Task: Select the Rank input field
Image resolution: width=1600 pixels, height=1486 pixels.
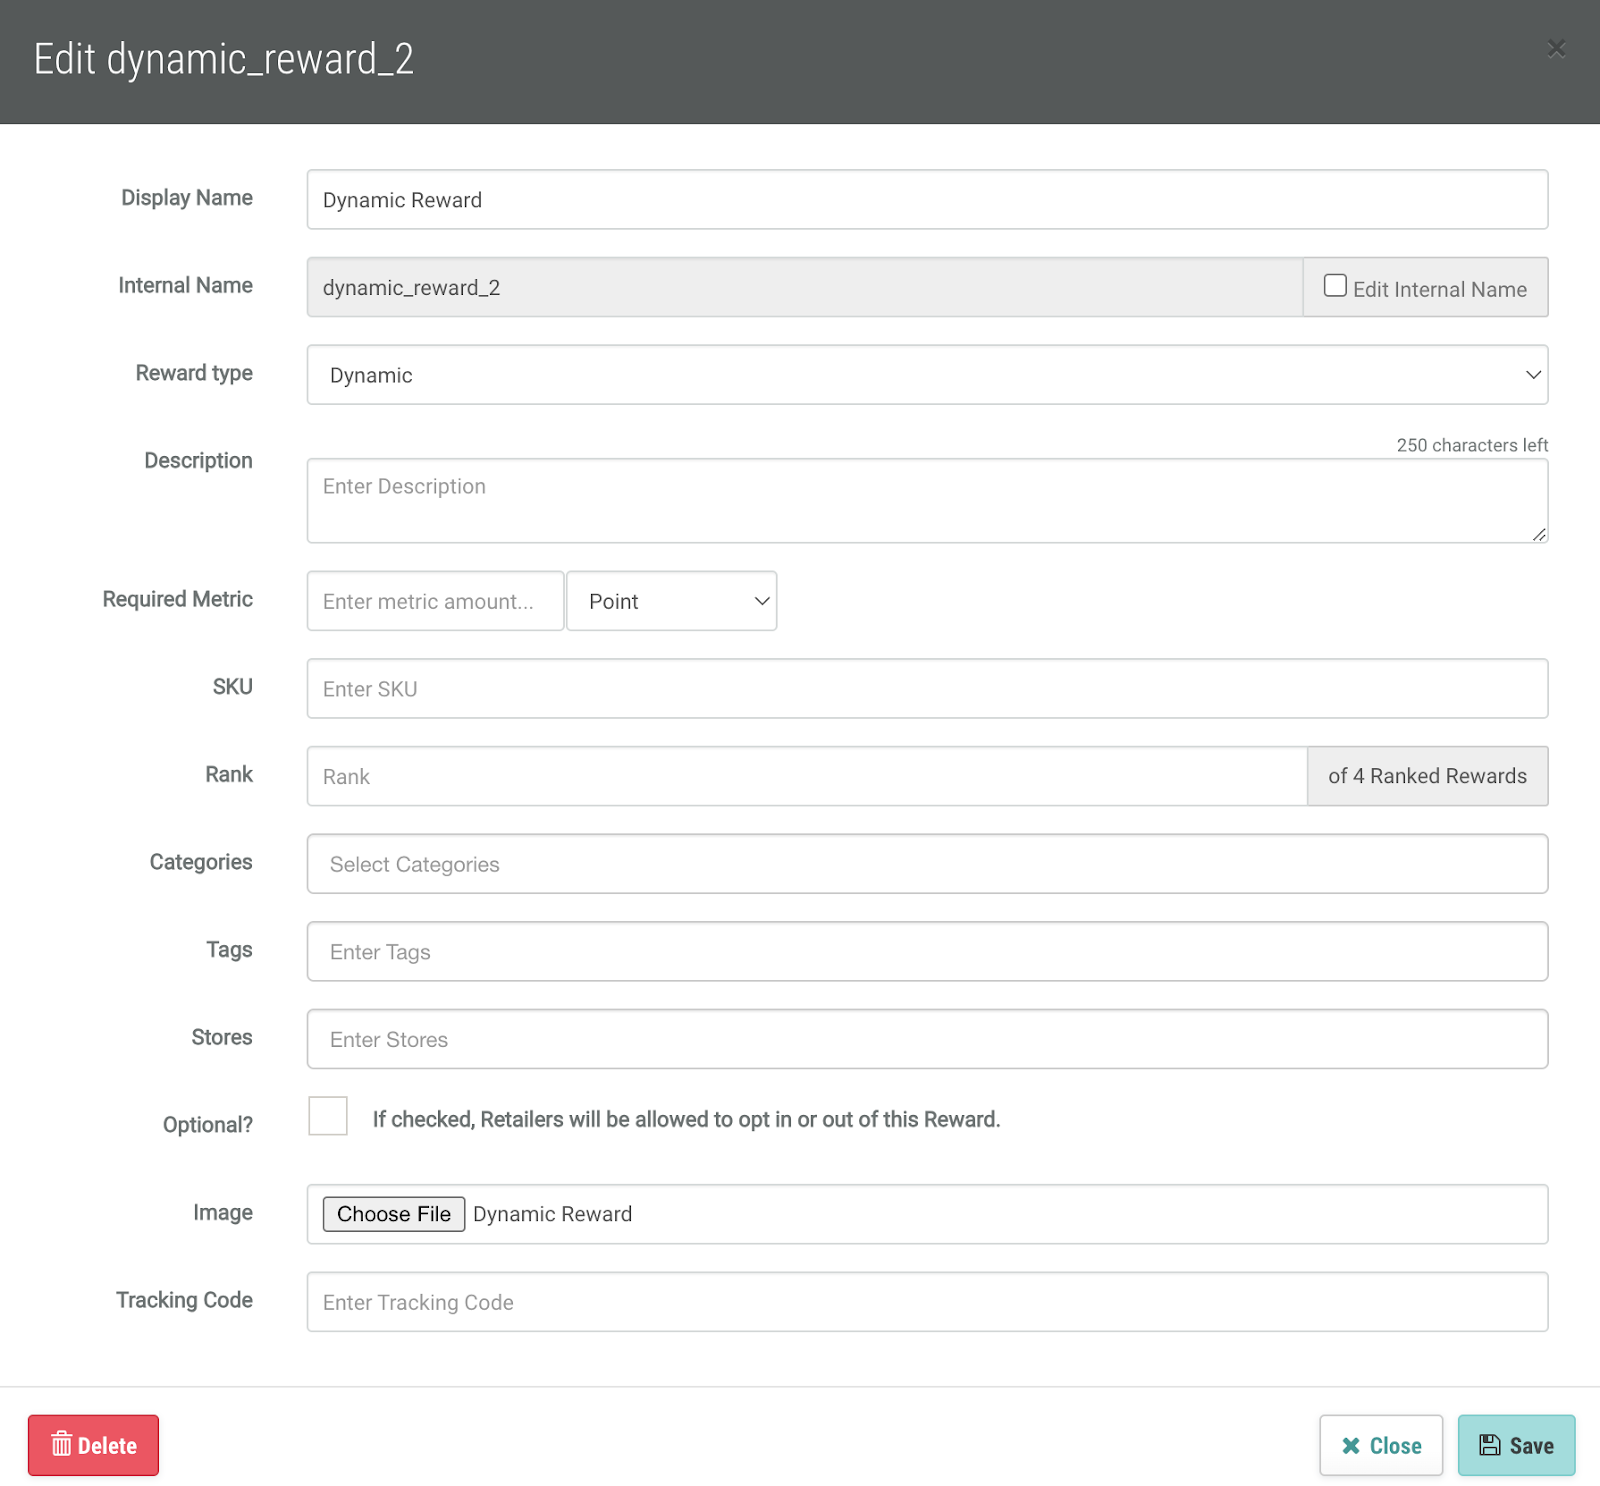Action: pos(806,776)
